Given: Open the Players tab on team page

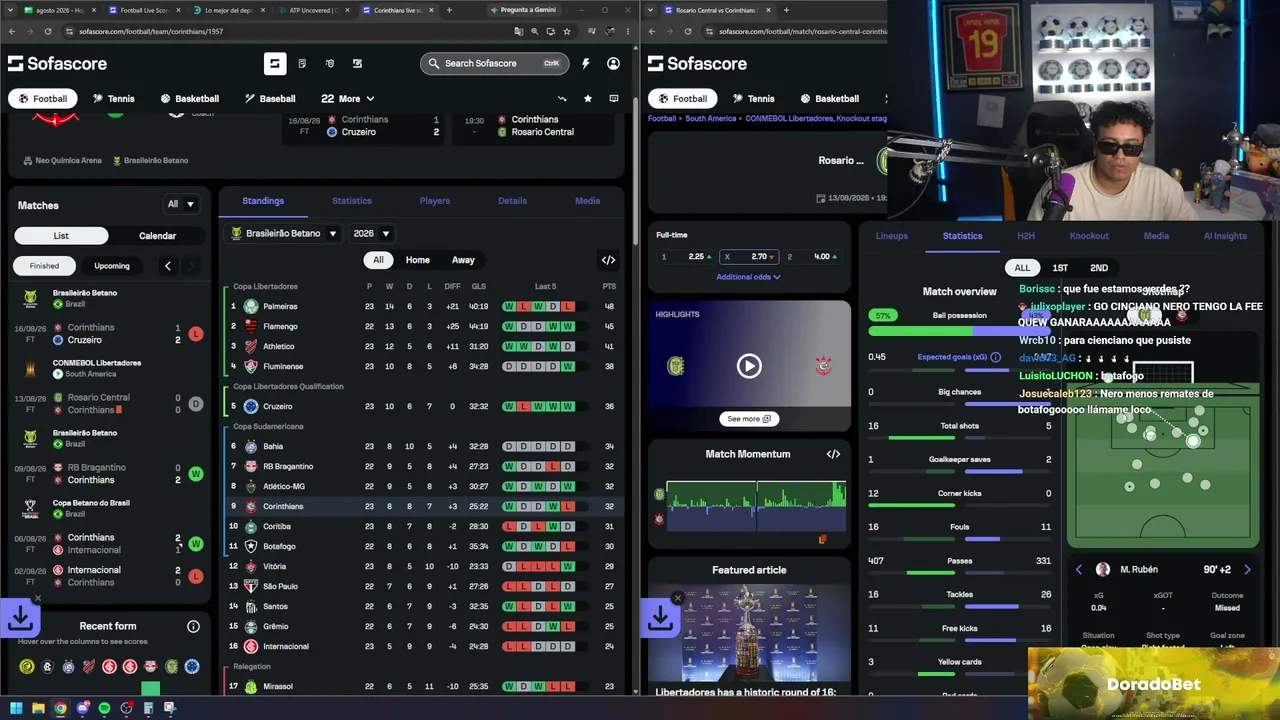Looking at the screenshot, I should [x=434, y=201].
